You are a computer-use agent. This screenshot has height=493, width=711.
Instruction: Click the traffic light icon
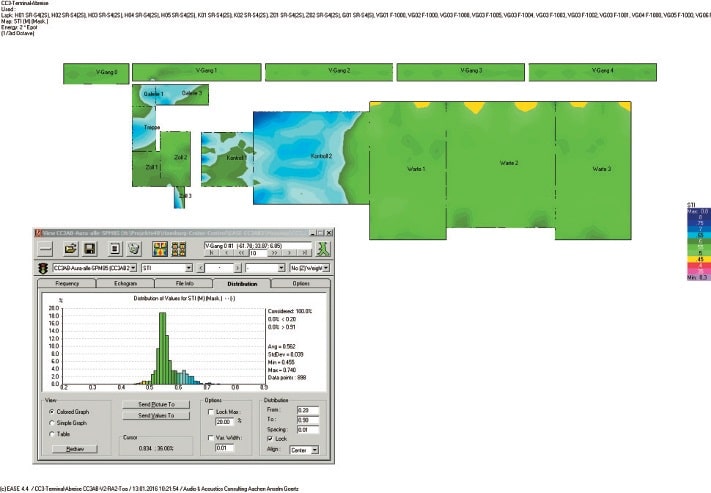pyautogui.click(x=42, y=268)
